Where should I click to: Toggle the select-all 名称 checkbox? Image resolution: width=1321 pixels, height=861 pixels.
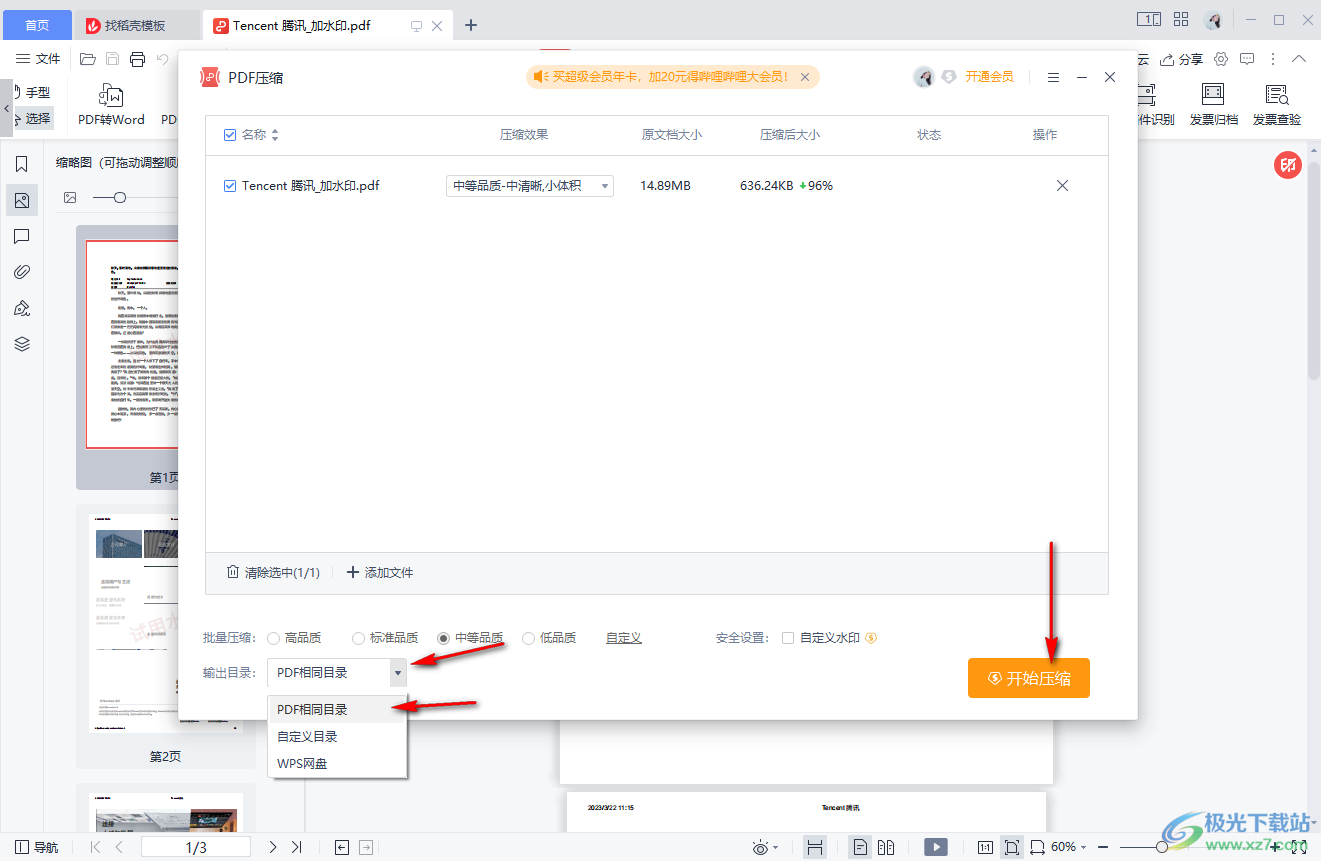(x=230, y=134)
